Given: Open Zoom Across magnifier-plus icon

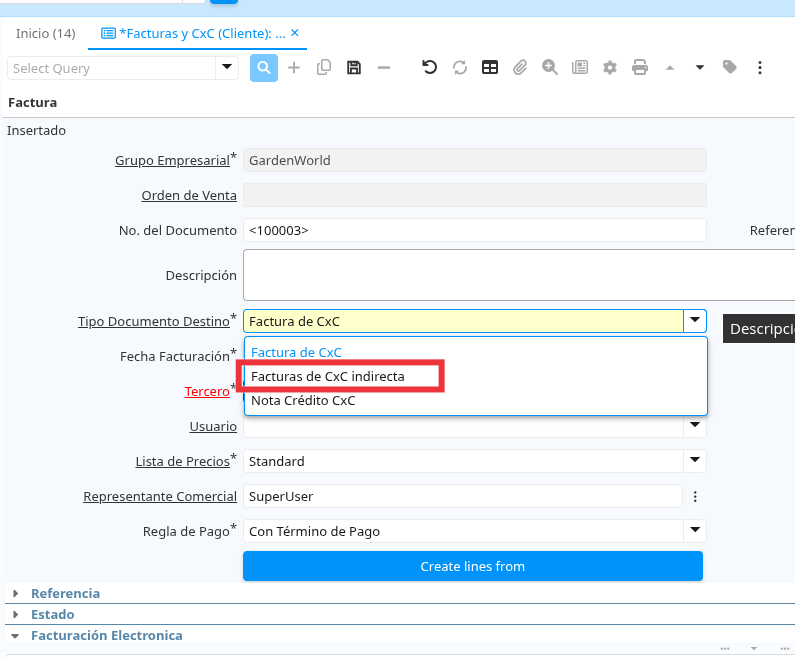Looking at the screenshot, I should (550, 67).
